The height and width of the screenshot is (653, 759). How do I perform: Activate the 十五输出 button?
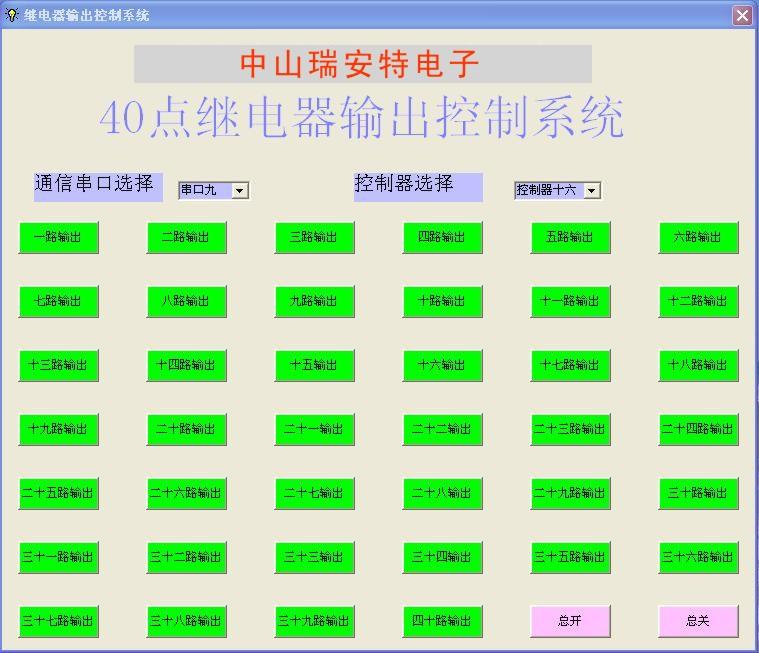click(315, 365)
